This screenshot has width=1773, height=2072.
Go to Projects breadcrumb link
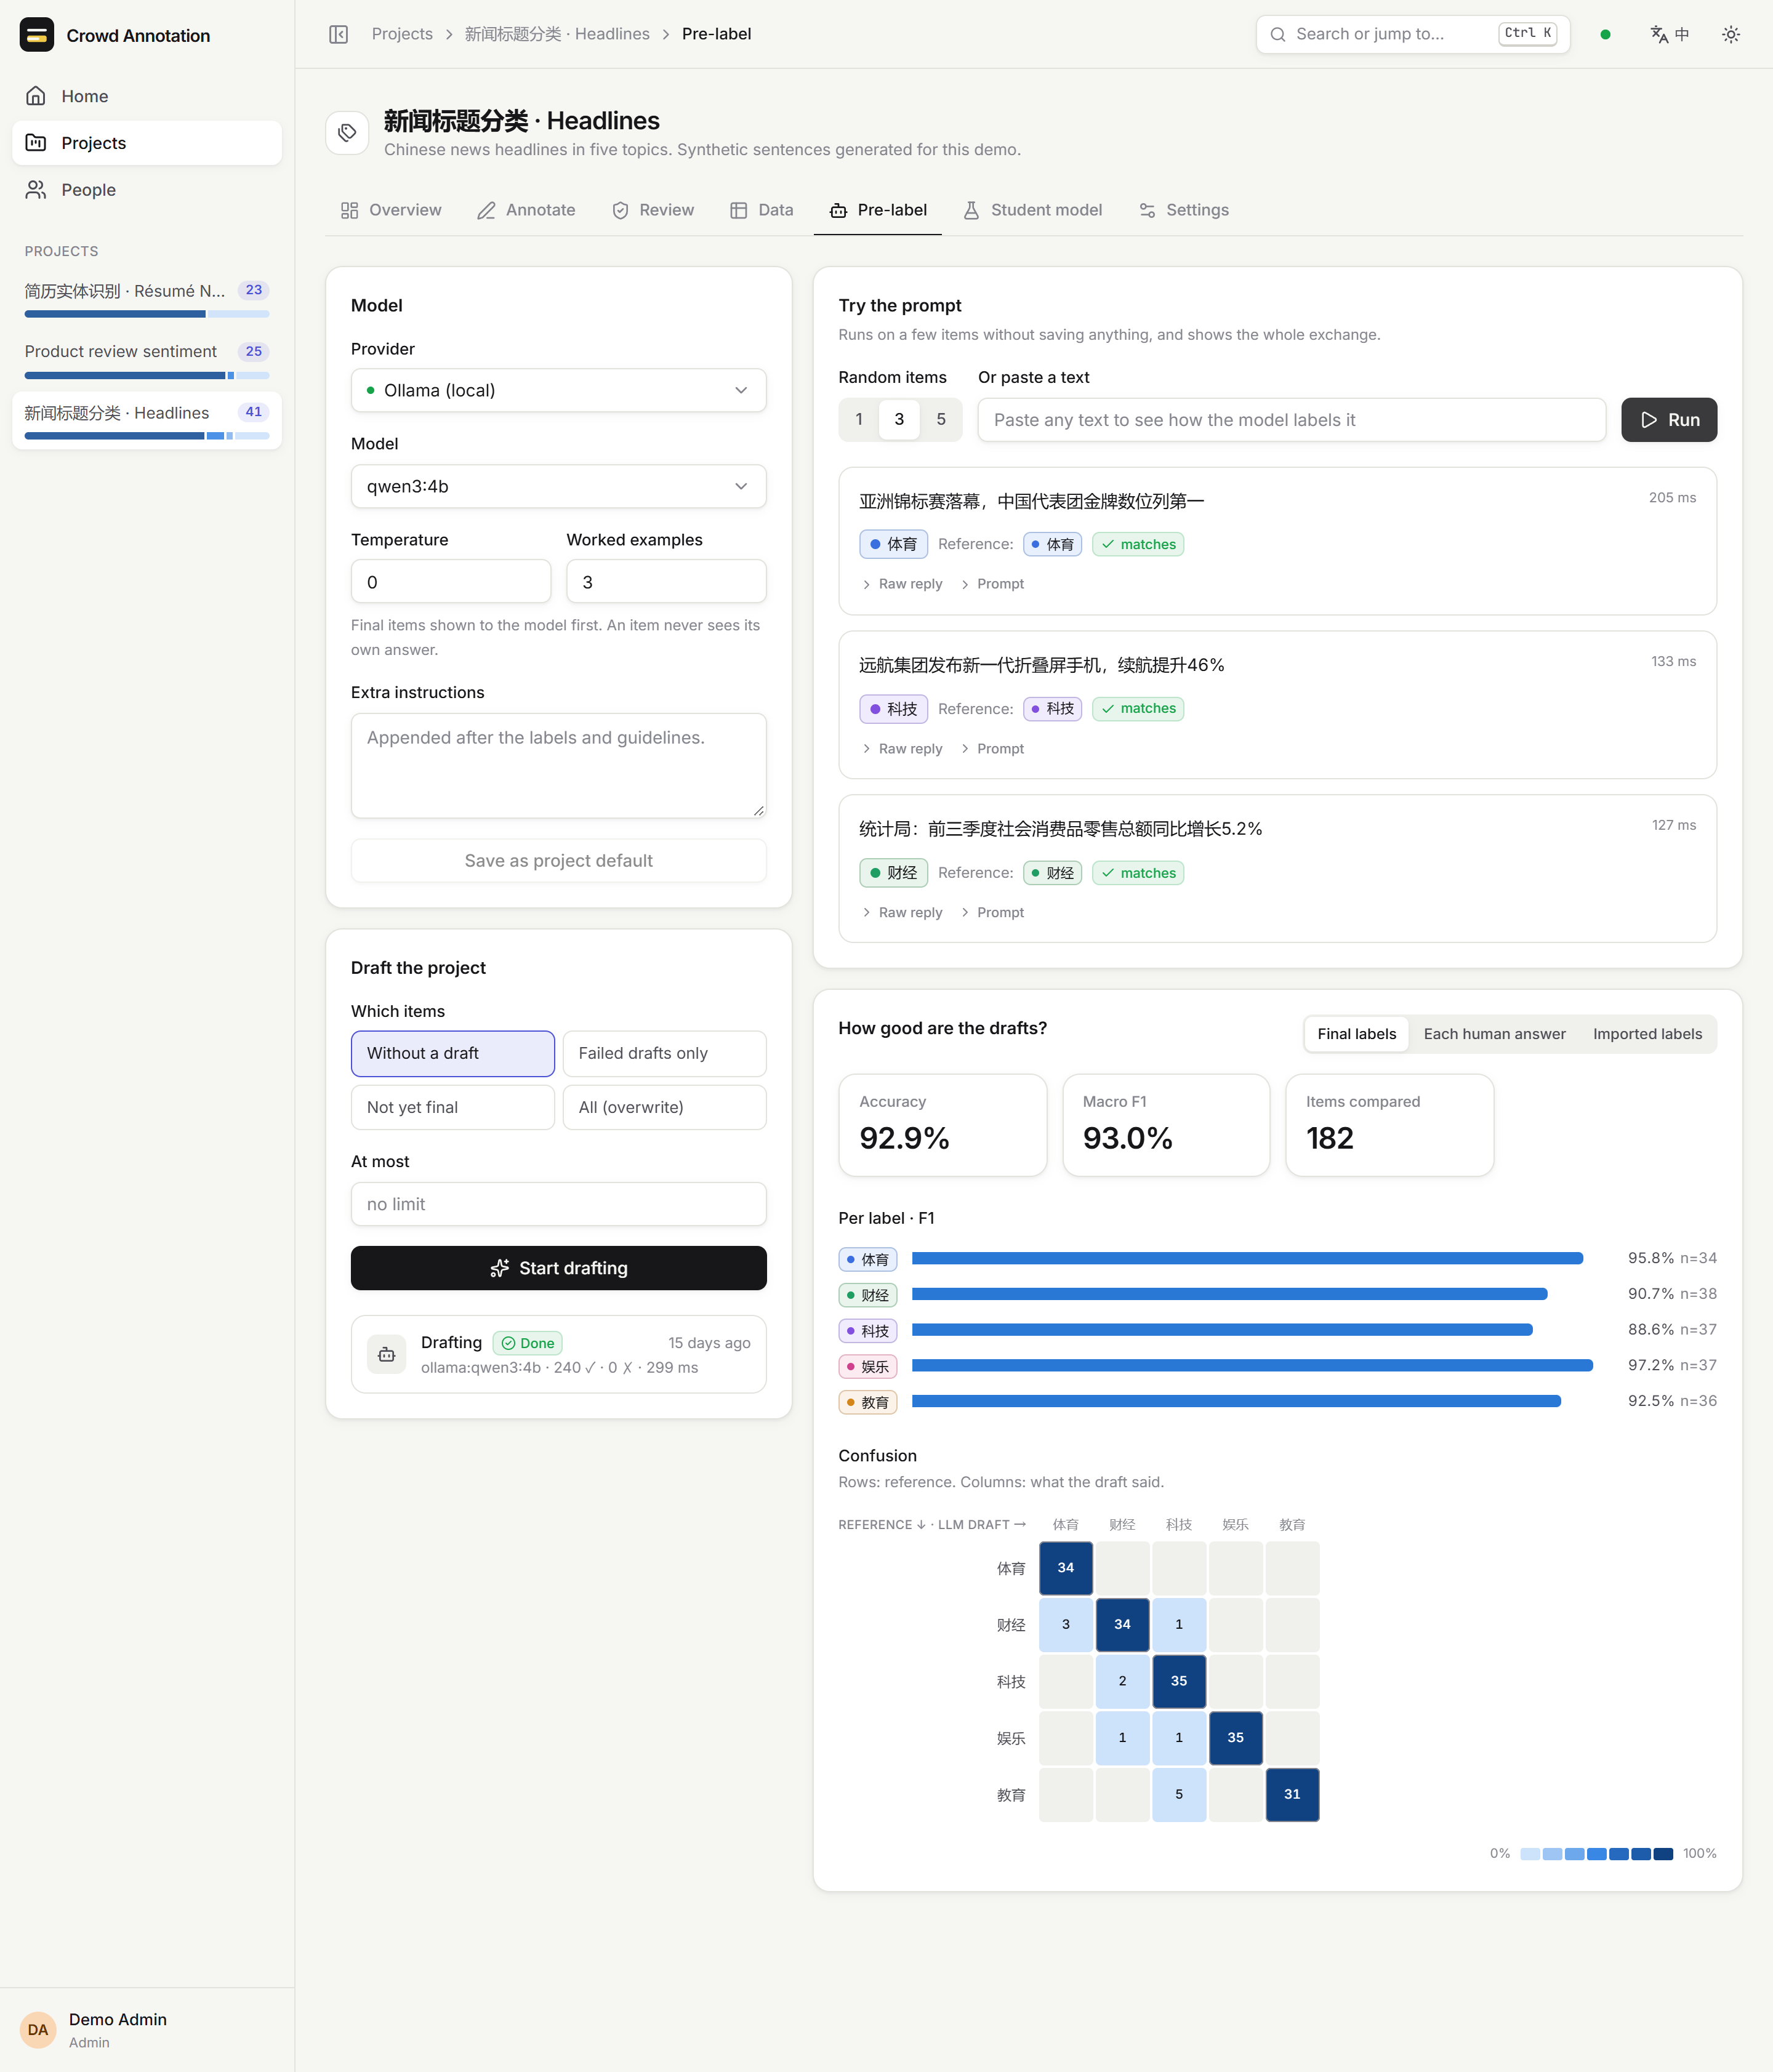tap(402, 34)
